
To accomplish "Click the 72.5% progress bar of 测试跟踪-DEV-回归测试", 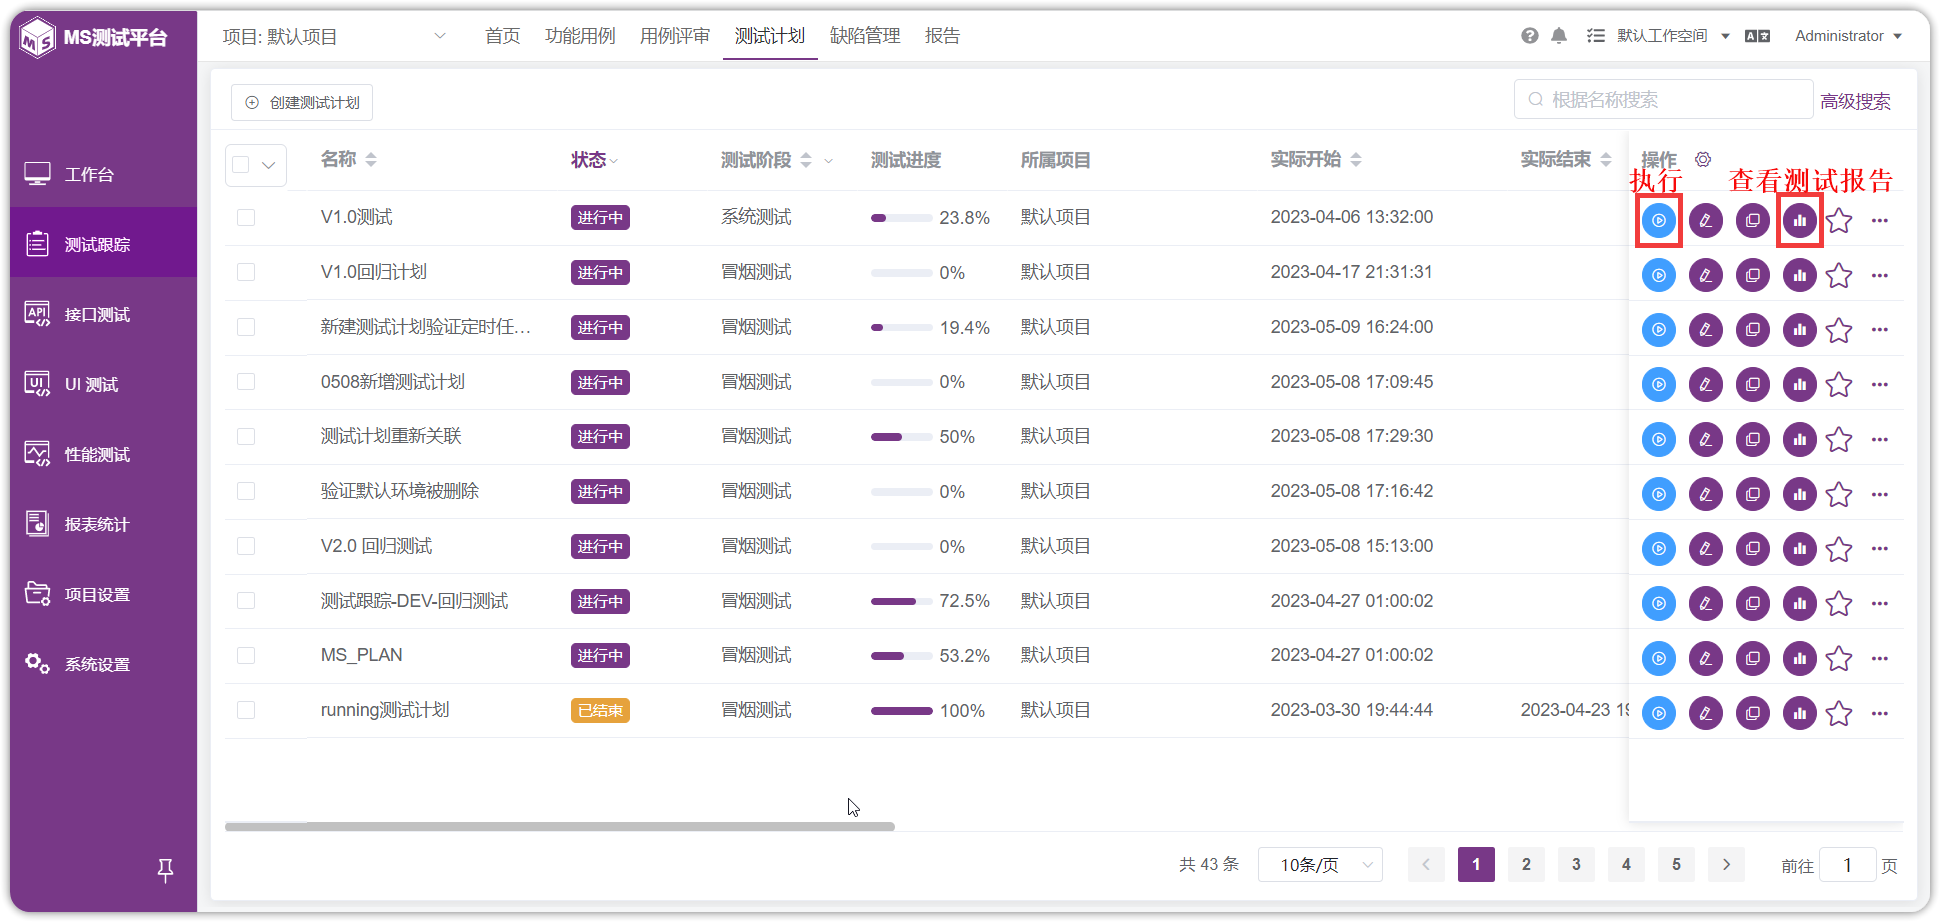I will coord(901,601).
